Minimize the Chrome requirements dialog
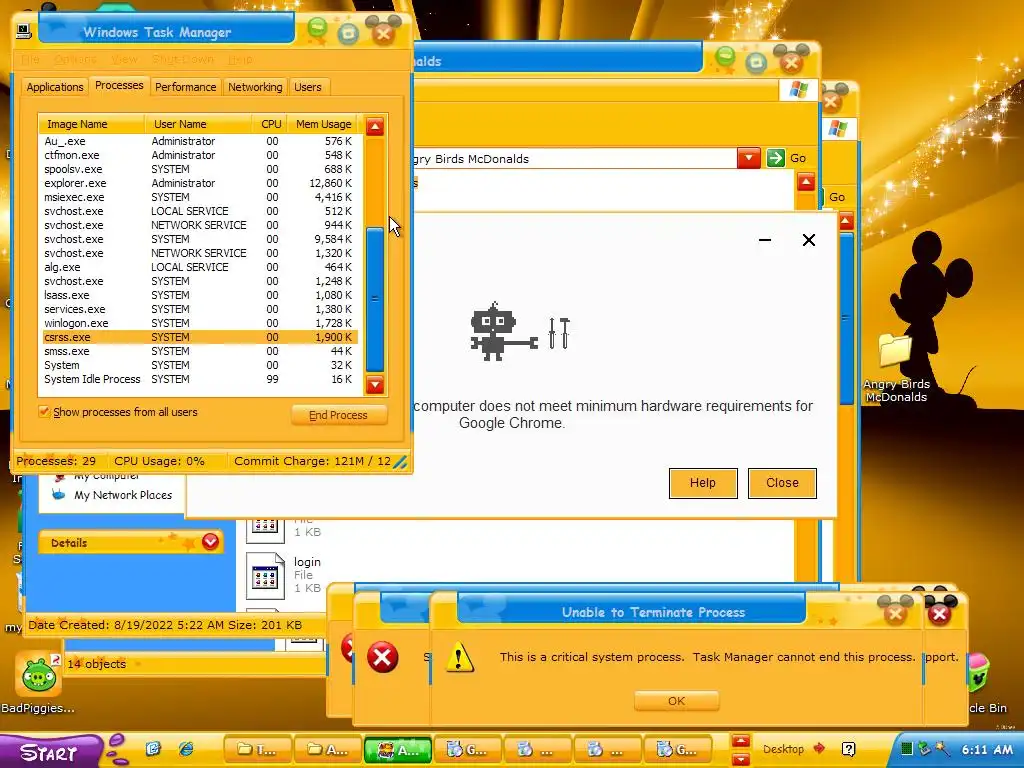 [x=765, y=240]
